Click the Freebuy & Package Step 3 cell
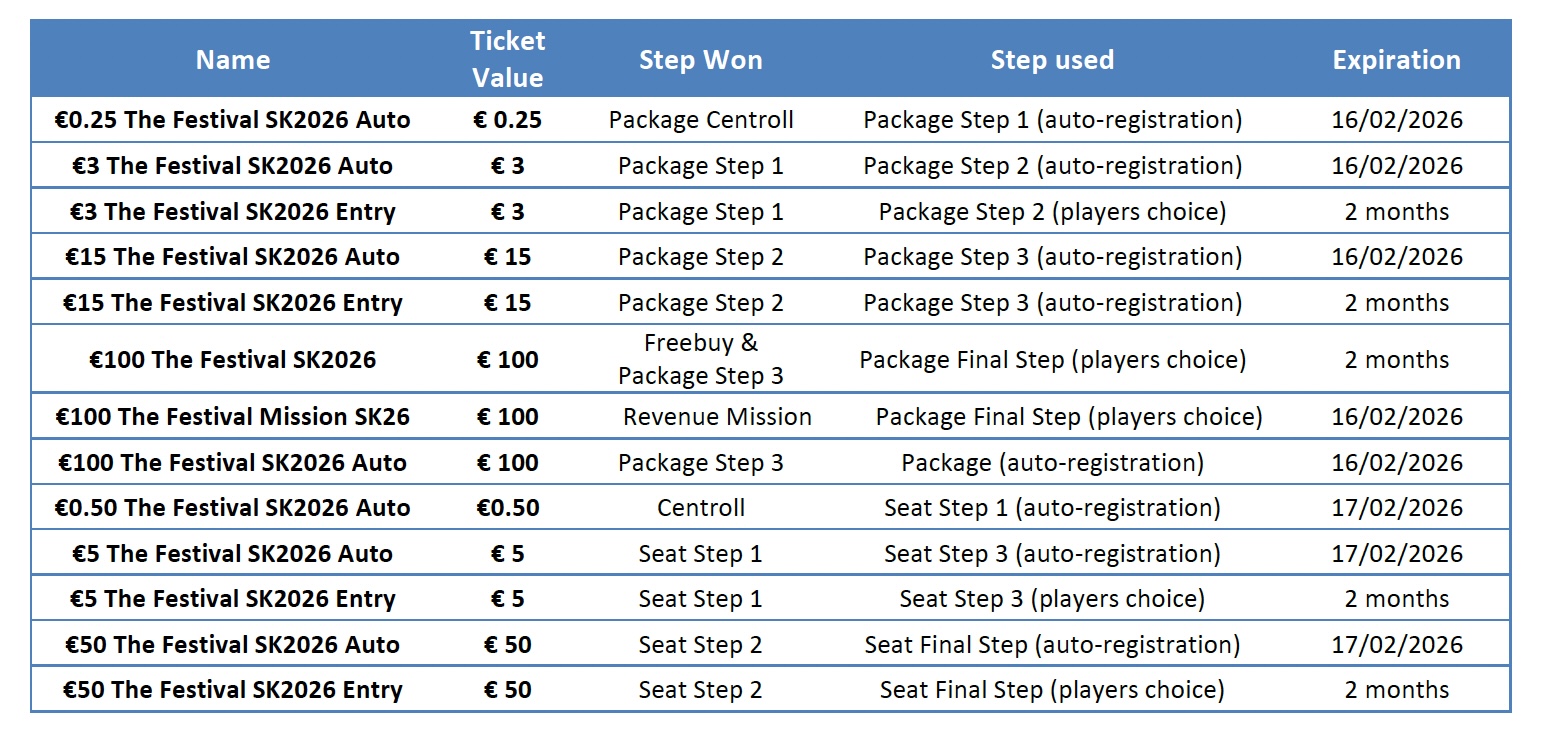 click(x=700, y=360)
